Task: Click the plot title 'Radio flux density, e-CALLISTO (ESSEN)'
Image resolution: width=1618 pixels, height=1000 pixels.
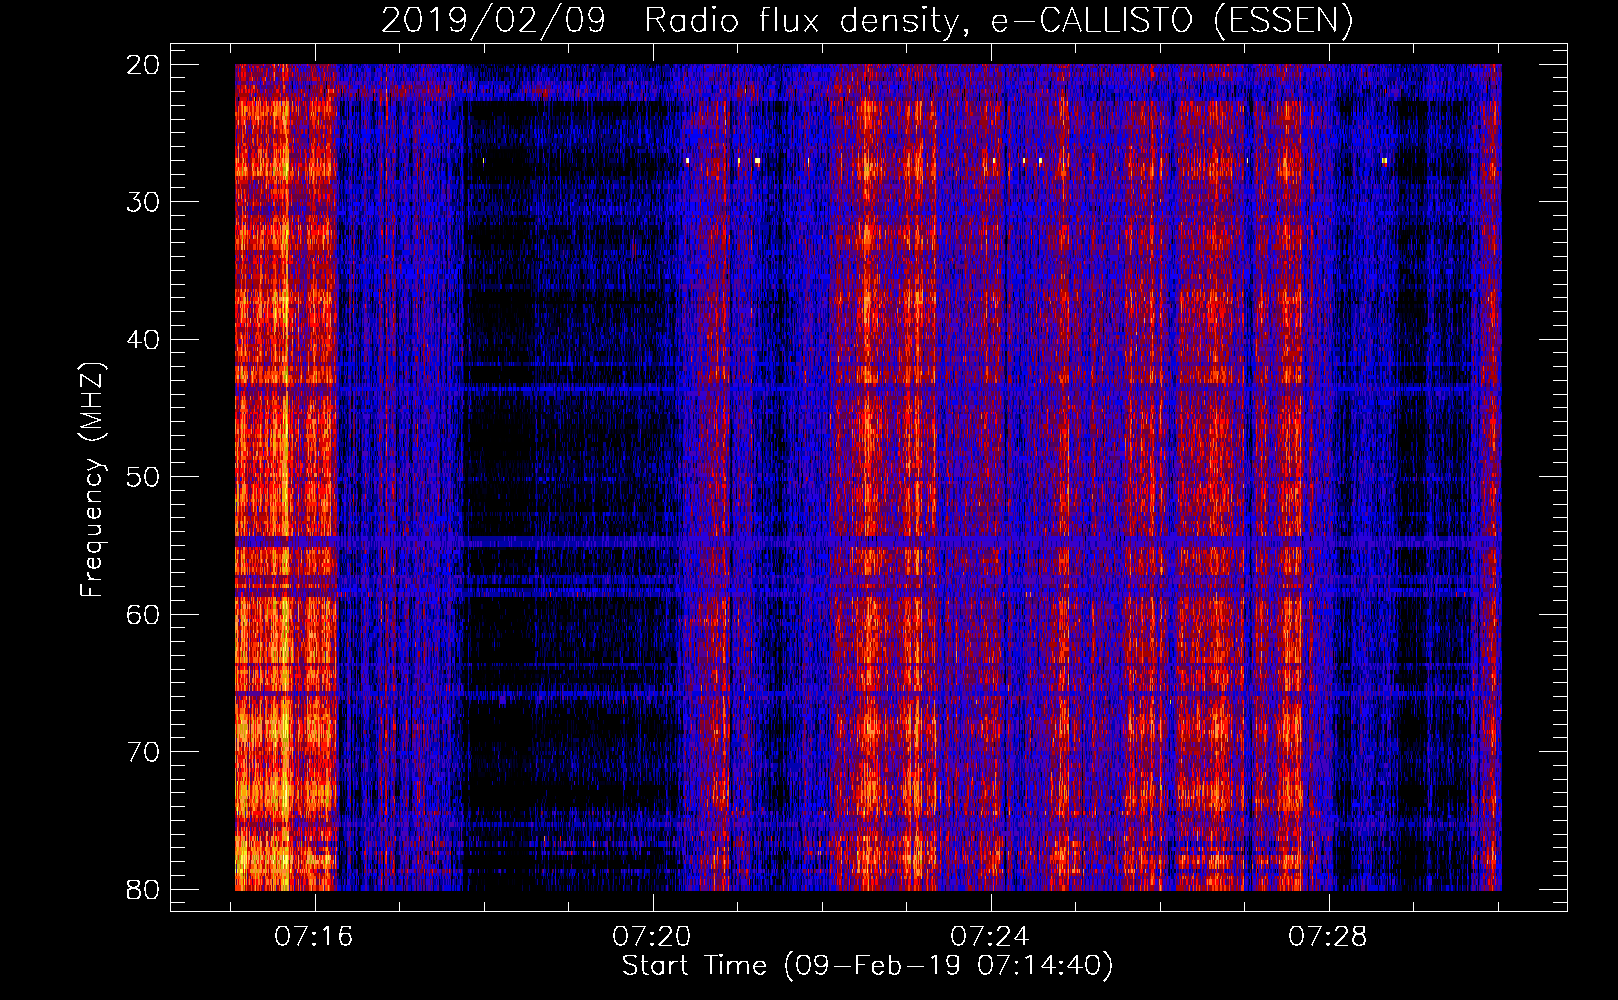Action: 998,20
